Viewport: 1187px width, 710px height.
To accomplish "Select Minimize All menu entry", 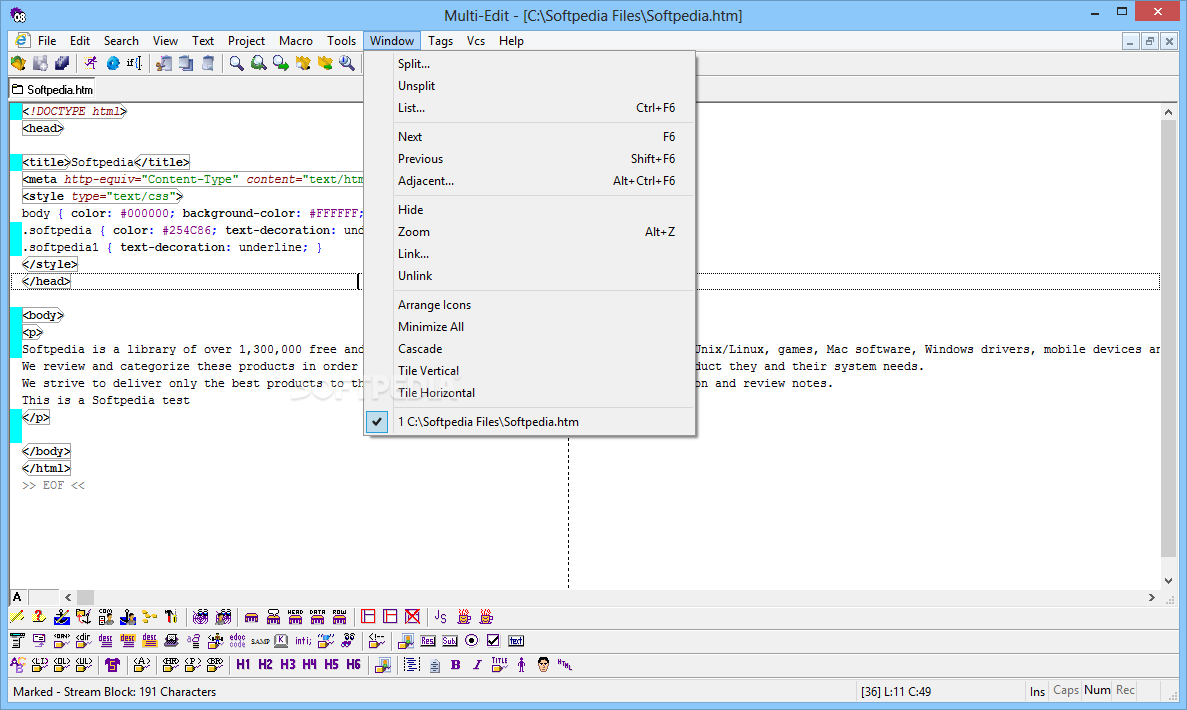I will pos(530,327).
